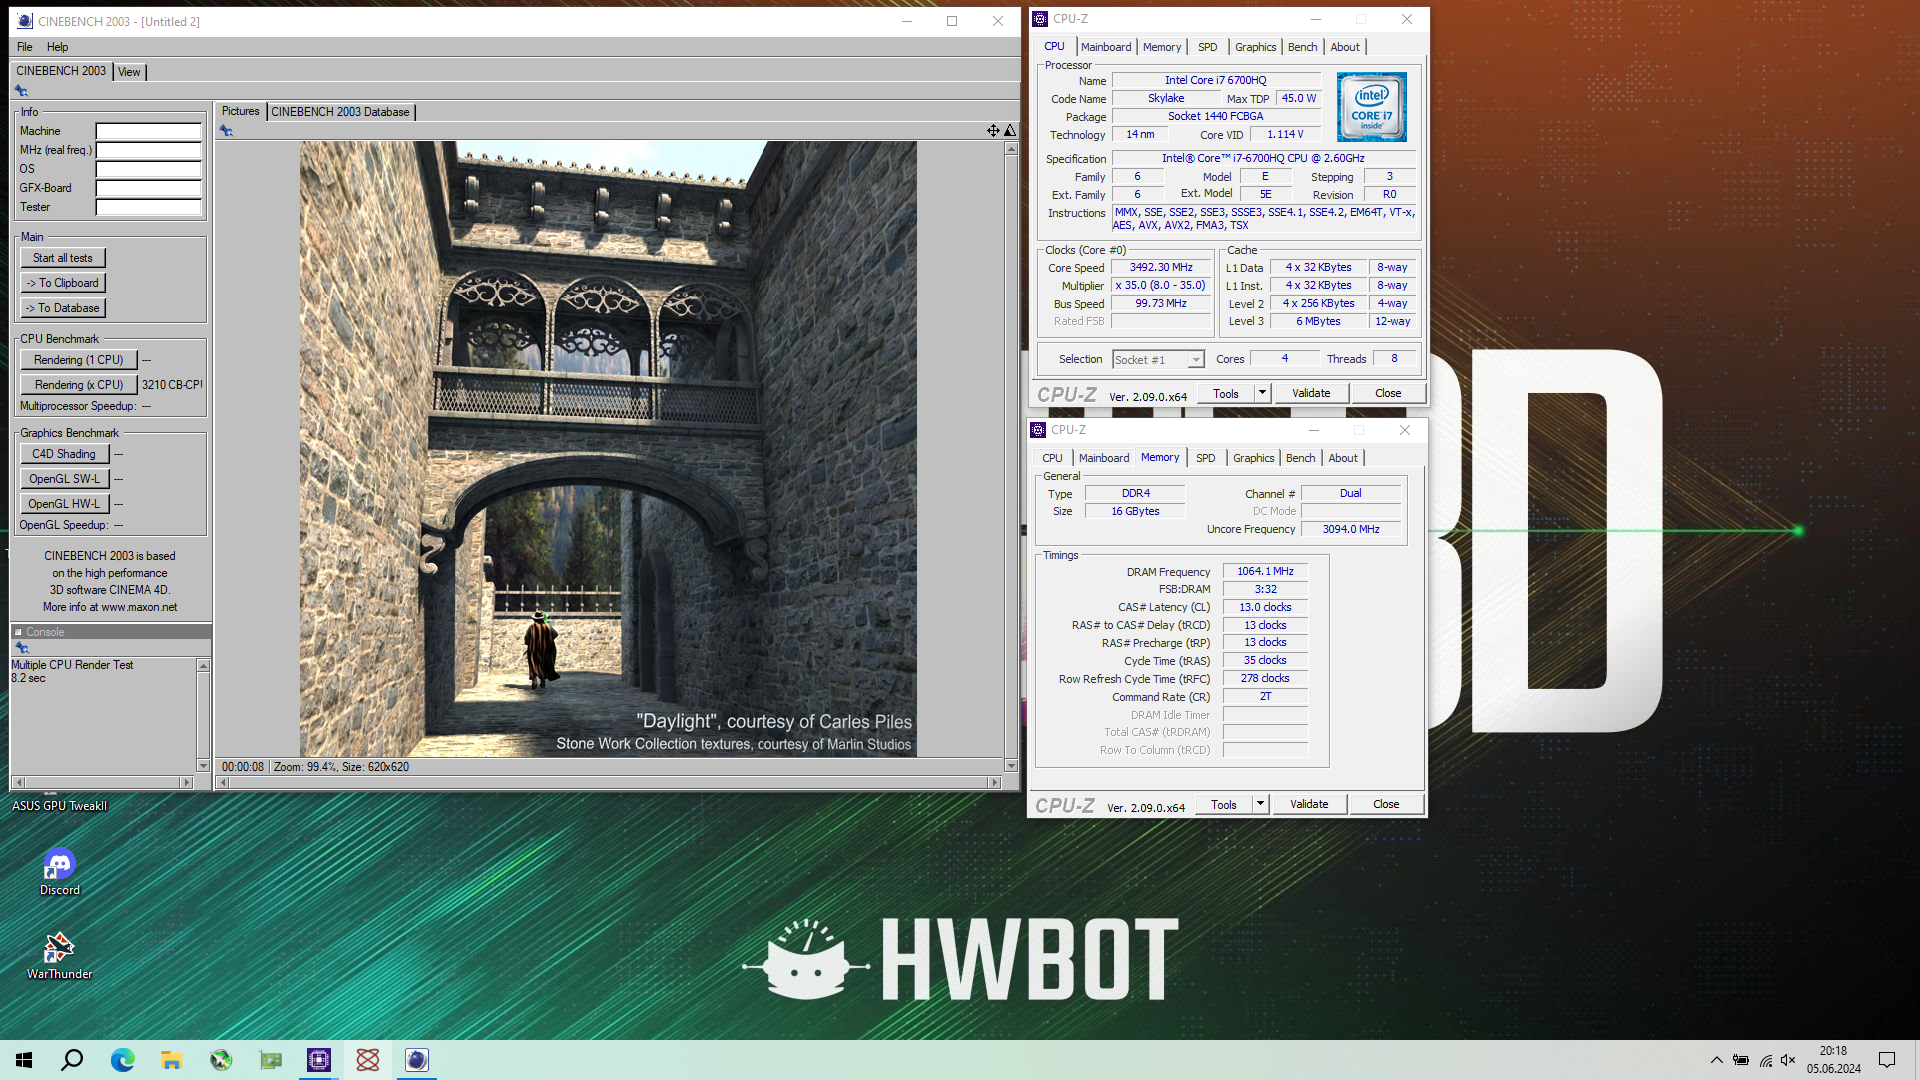This screenshot has width=1920, height=1080.
Task: Select the Discord desktop shortcut
Action: click(x=59, y=872)
